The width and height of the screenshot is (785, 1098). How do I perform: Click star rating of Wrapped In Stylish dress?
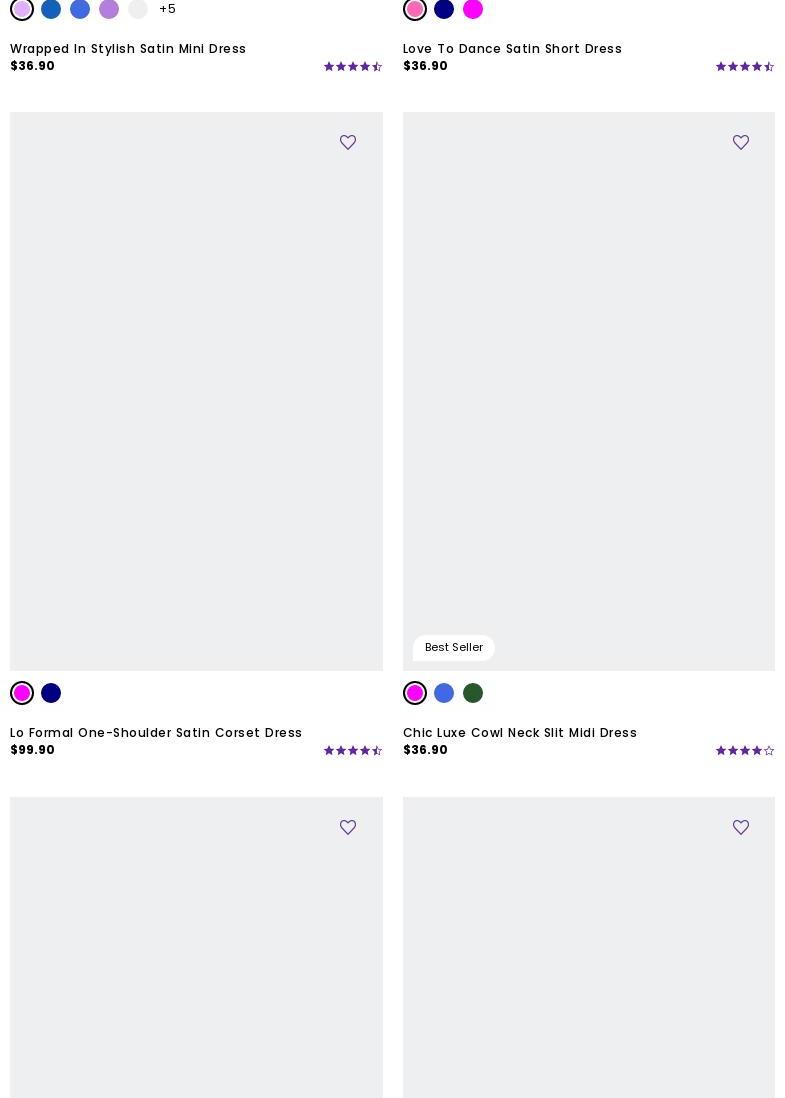(353, 67)
